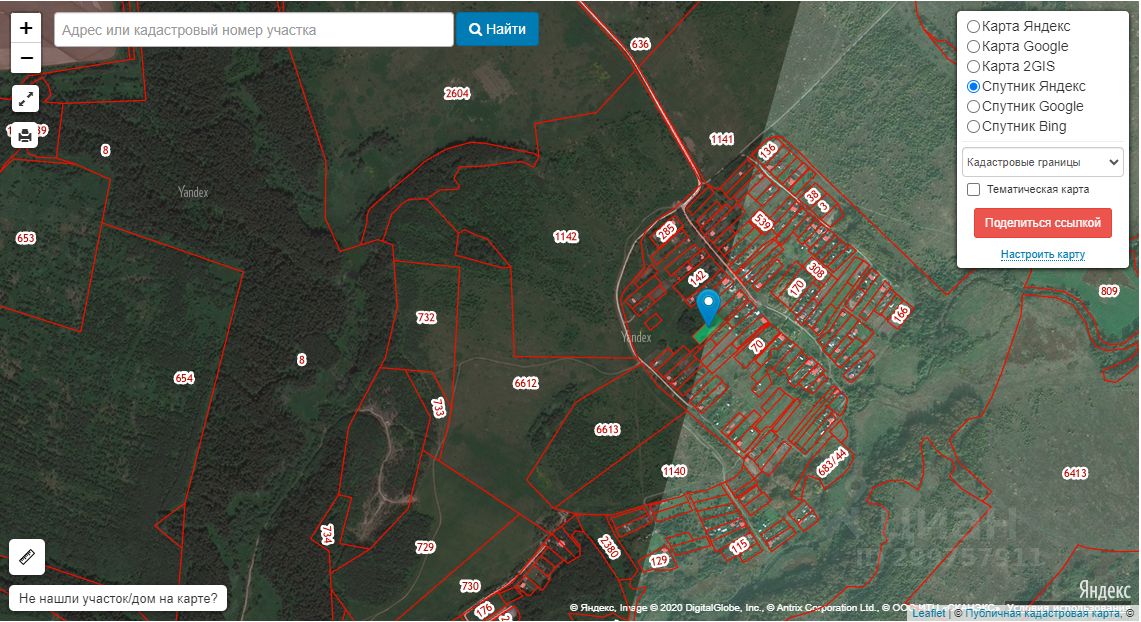This screenshot has width=1141, height=622.
Task: Click Не нашли участок/дом на карте? button
Action: point(118,599)
